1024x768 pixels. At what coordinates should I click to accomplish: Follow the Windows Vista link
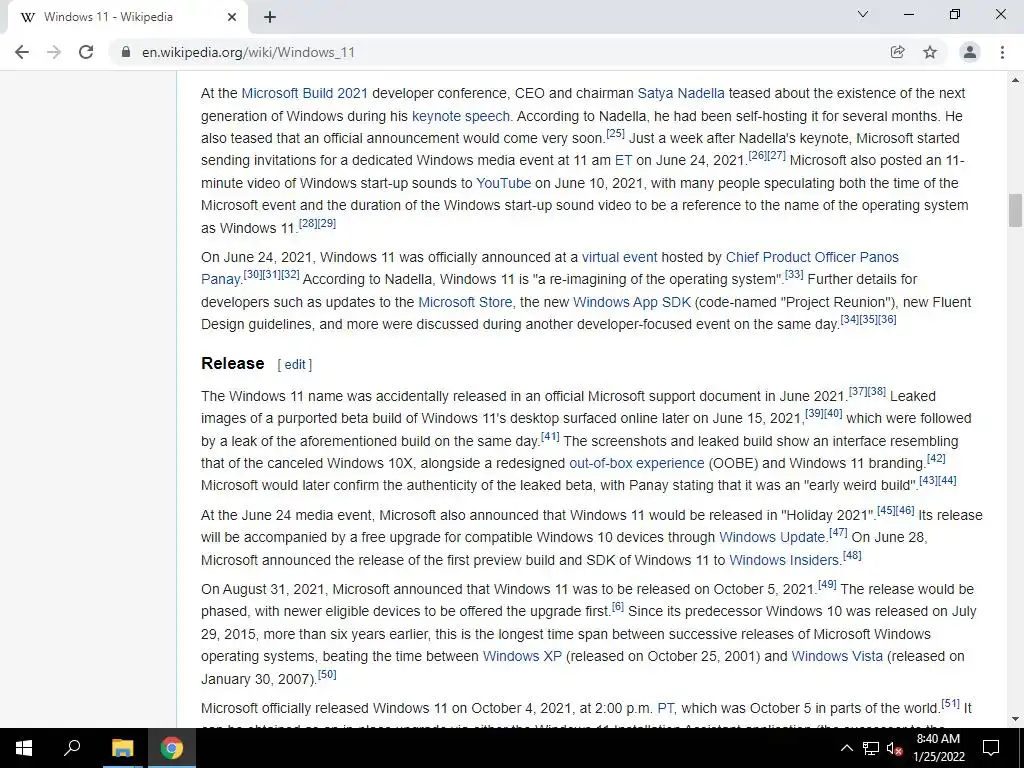837,656
